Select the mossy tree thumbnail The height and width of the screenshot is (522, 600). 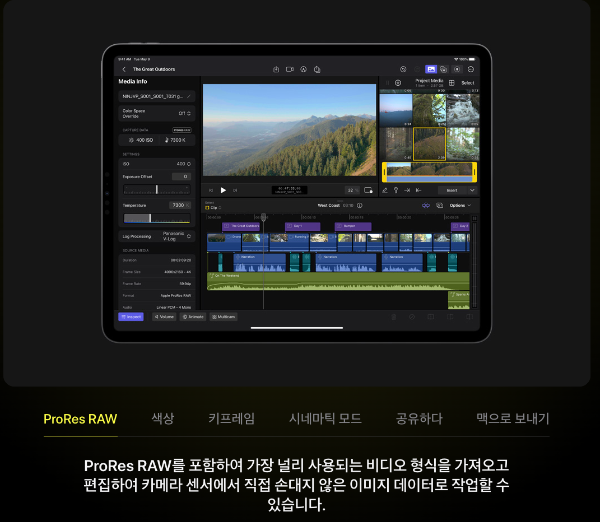(x=429, y=110)
